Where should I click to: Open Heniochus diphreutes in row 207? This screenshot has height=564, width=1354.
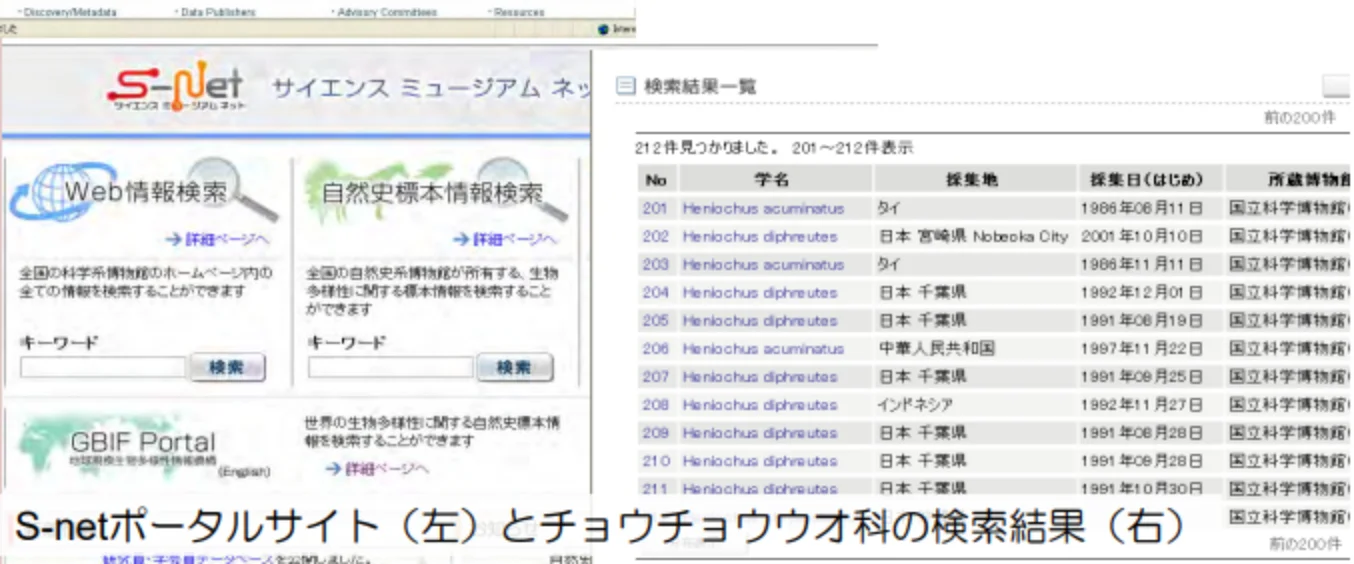coord(760,377)
